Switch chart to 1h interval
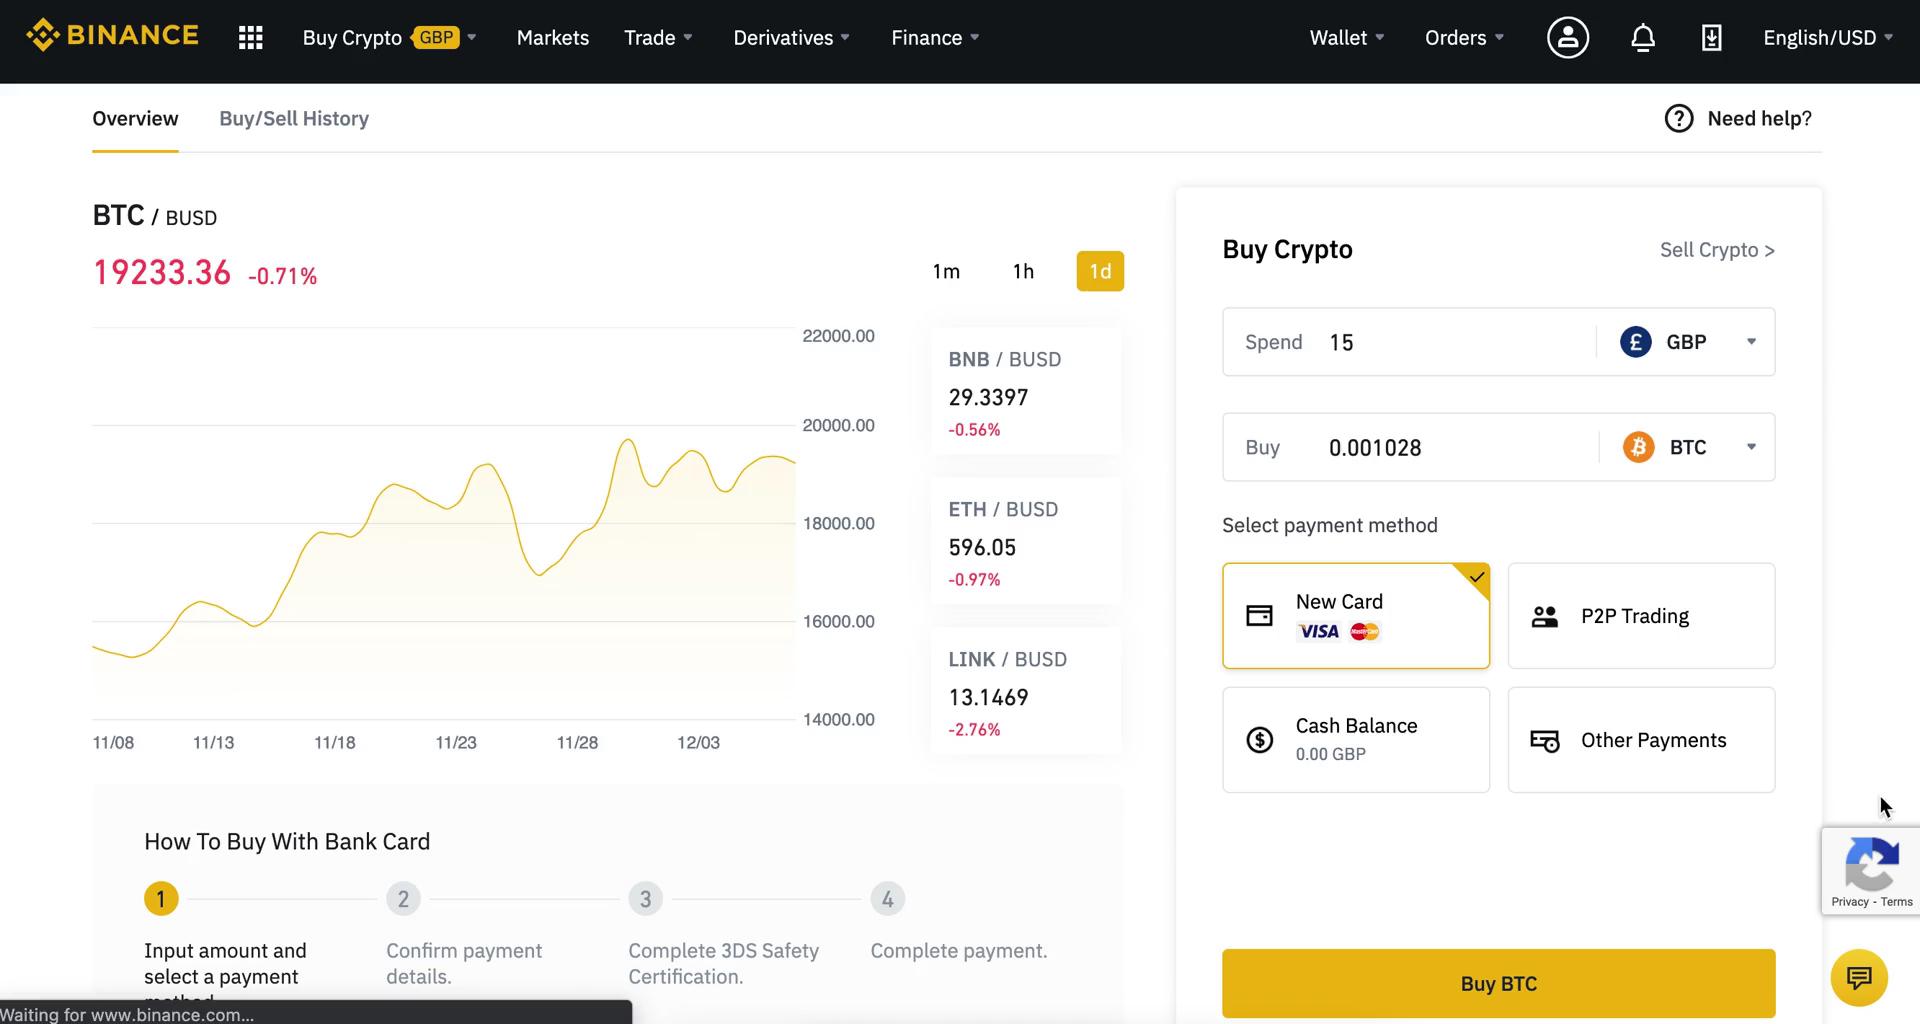1920x1024 pixels. [1023, 271]
